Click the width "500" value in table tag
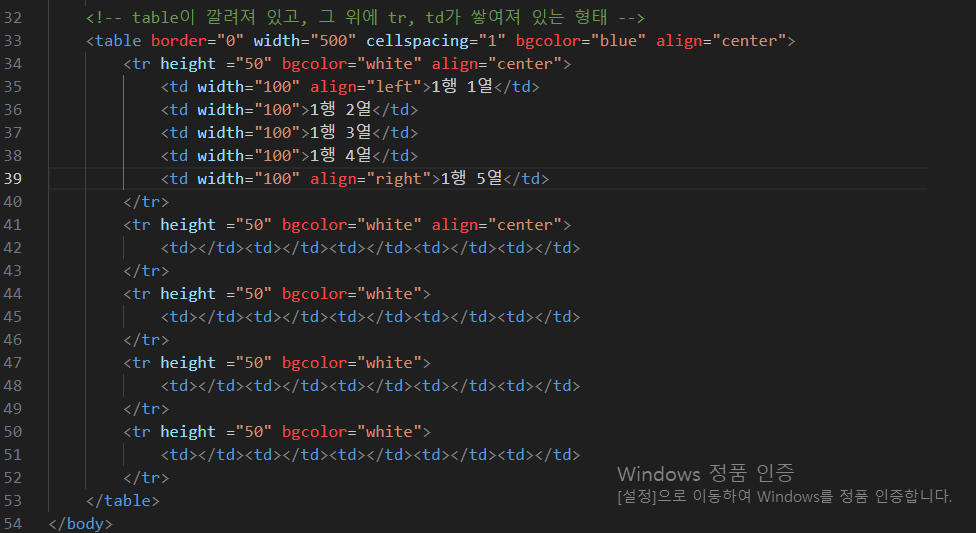The height and width of the screenshot is (533, 976). tap(328, 40)
